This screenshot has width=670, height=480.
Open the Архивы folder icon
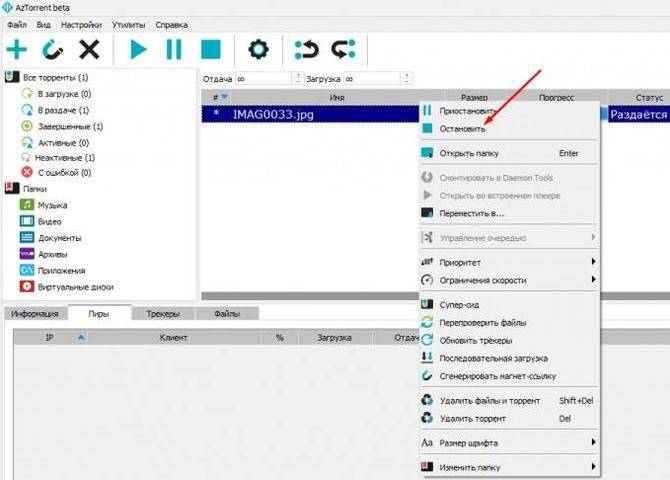pos(27,254)
